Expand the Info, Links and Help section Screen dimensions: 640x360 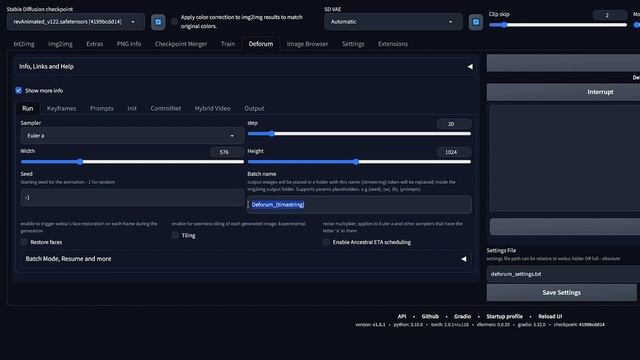coord(246,67)
